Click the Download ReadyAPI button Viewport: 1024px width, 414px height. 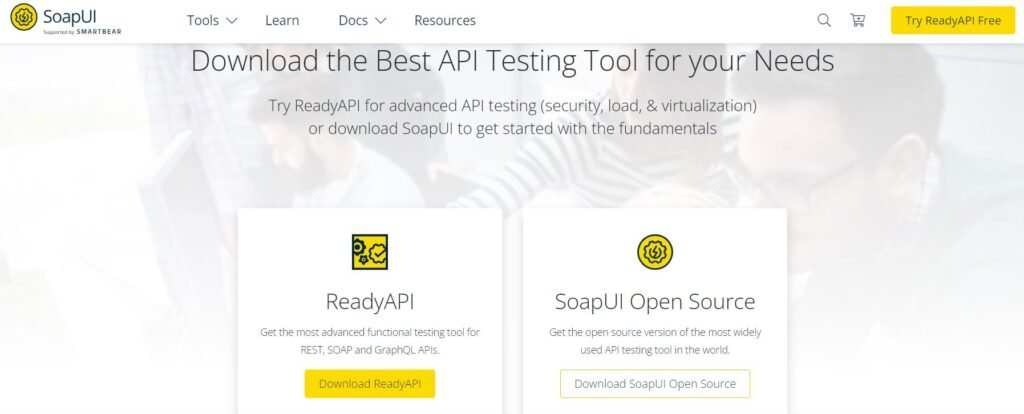coord(370,384)
